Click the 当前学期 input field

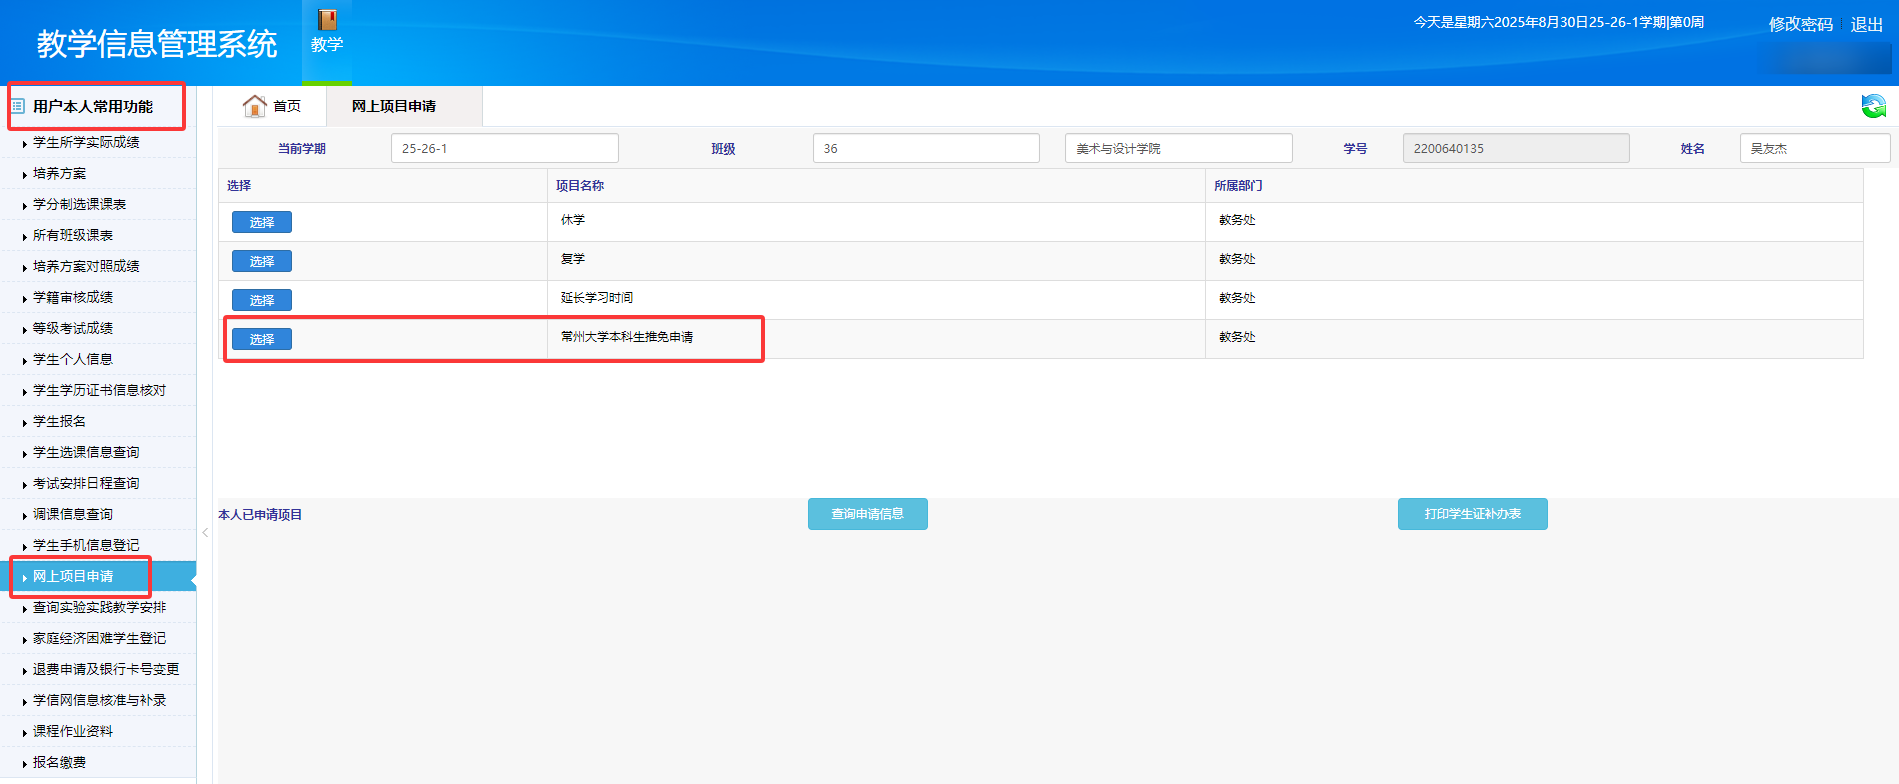(504, 148)
